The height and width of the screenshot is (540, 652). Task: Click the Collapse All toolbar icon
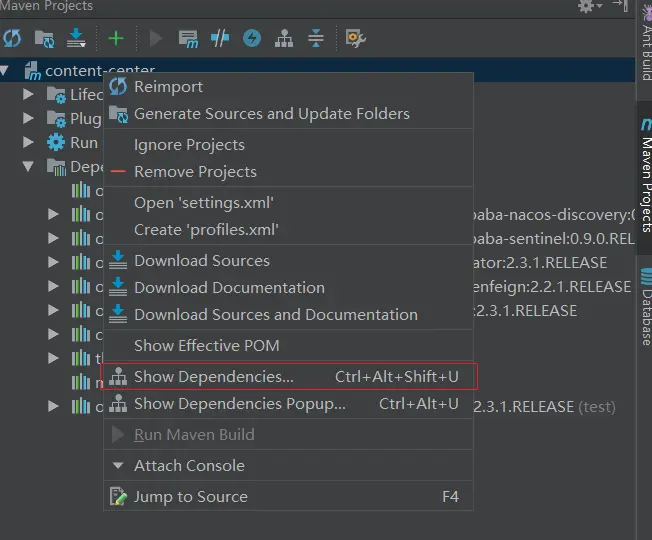316,38
